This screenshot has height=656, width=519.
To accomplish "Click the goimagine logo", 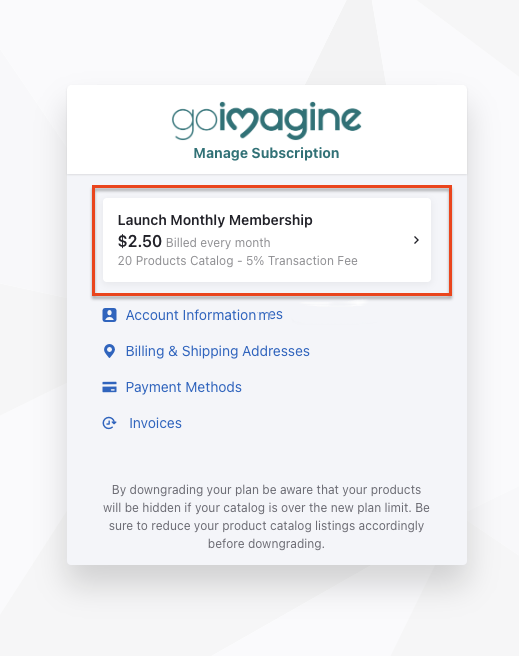I will tap(266, 120).
